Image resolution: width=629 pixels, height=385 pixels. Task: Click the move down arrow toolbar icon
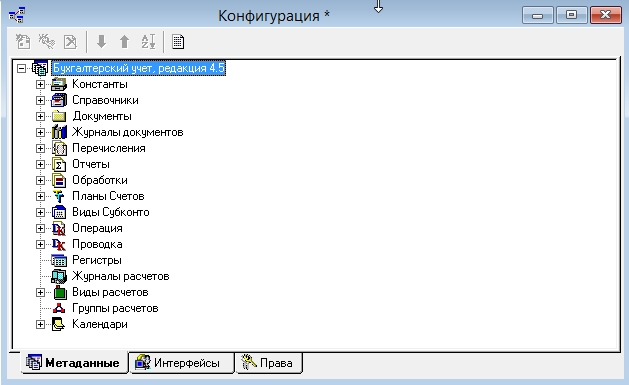(101, 41)
